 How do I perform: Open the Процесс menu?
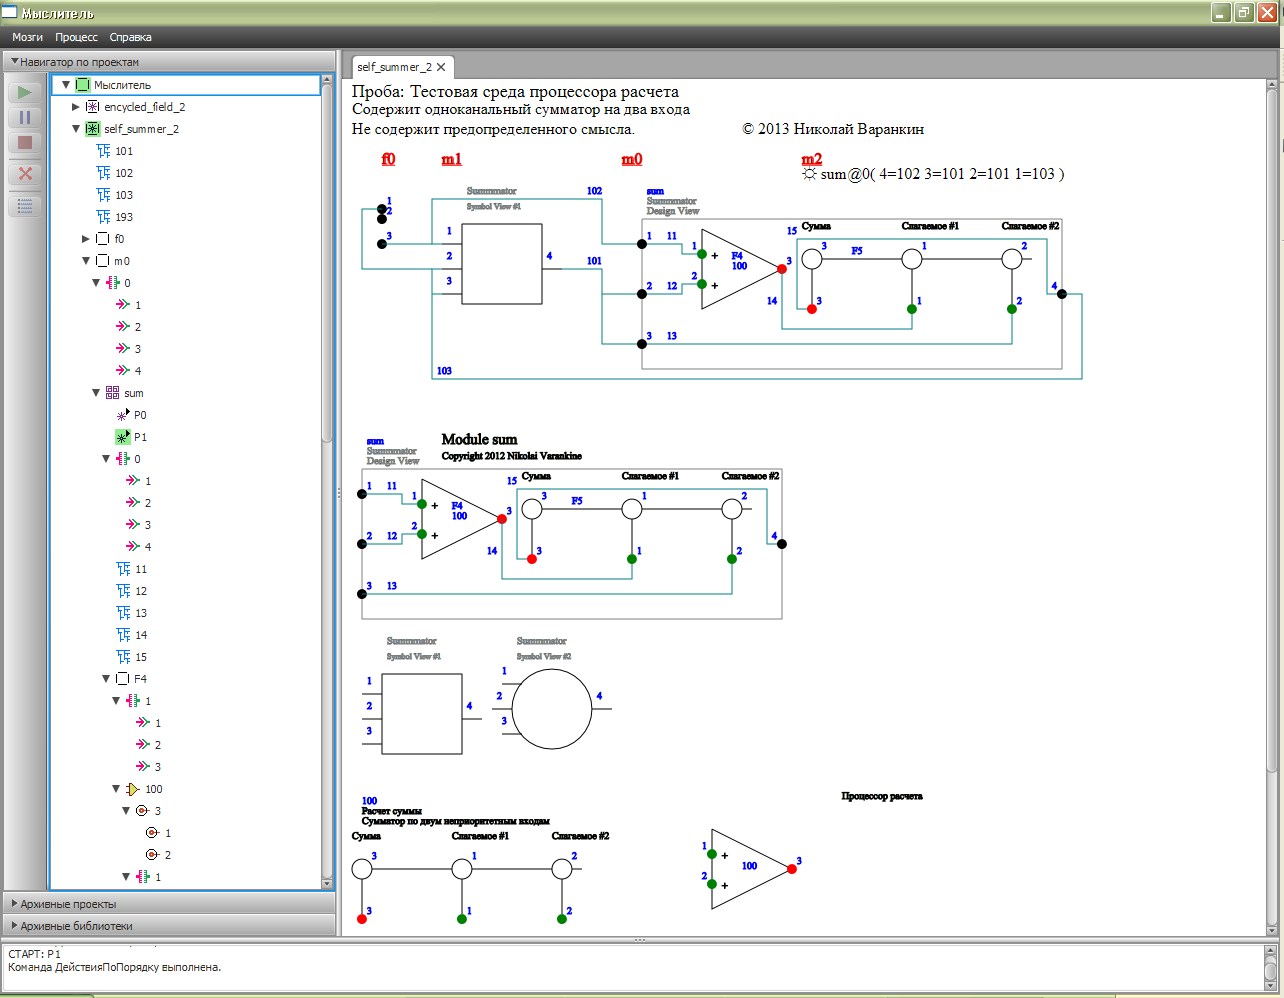coord(76,37)
